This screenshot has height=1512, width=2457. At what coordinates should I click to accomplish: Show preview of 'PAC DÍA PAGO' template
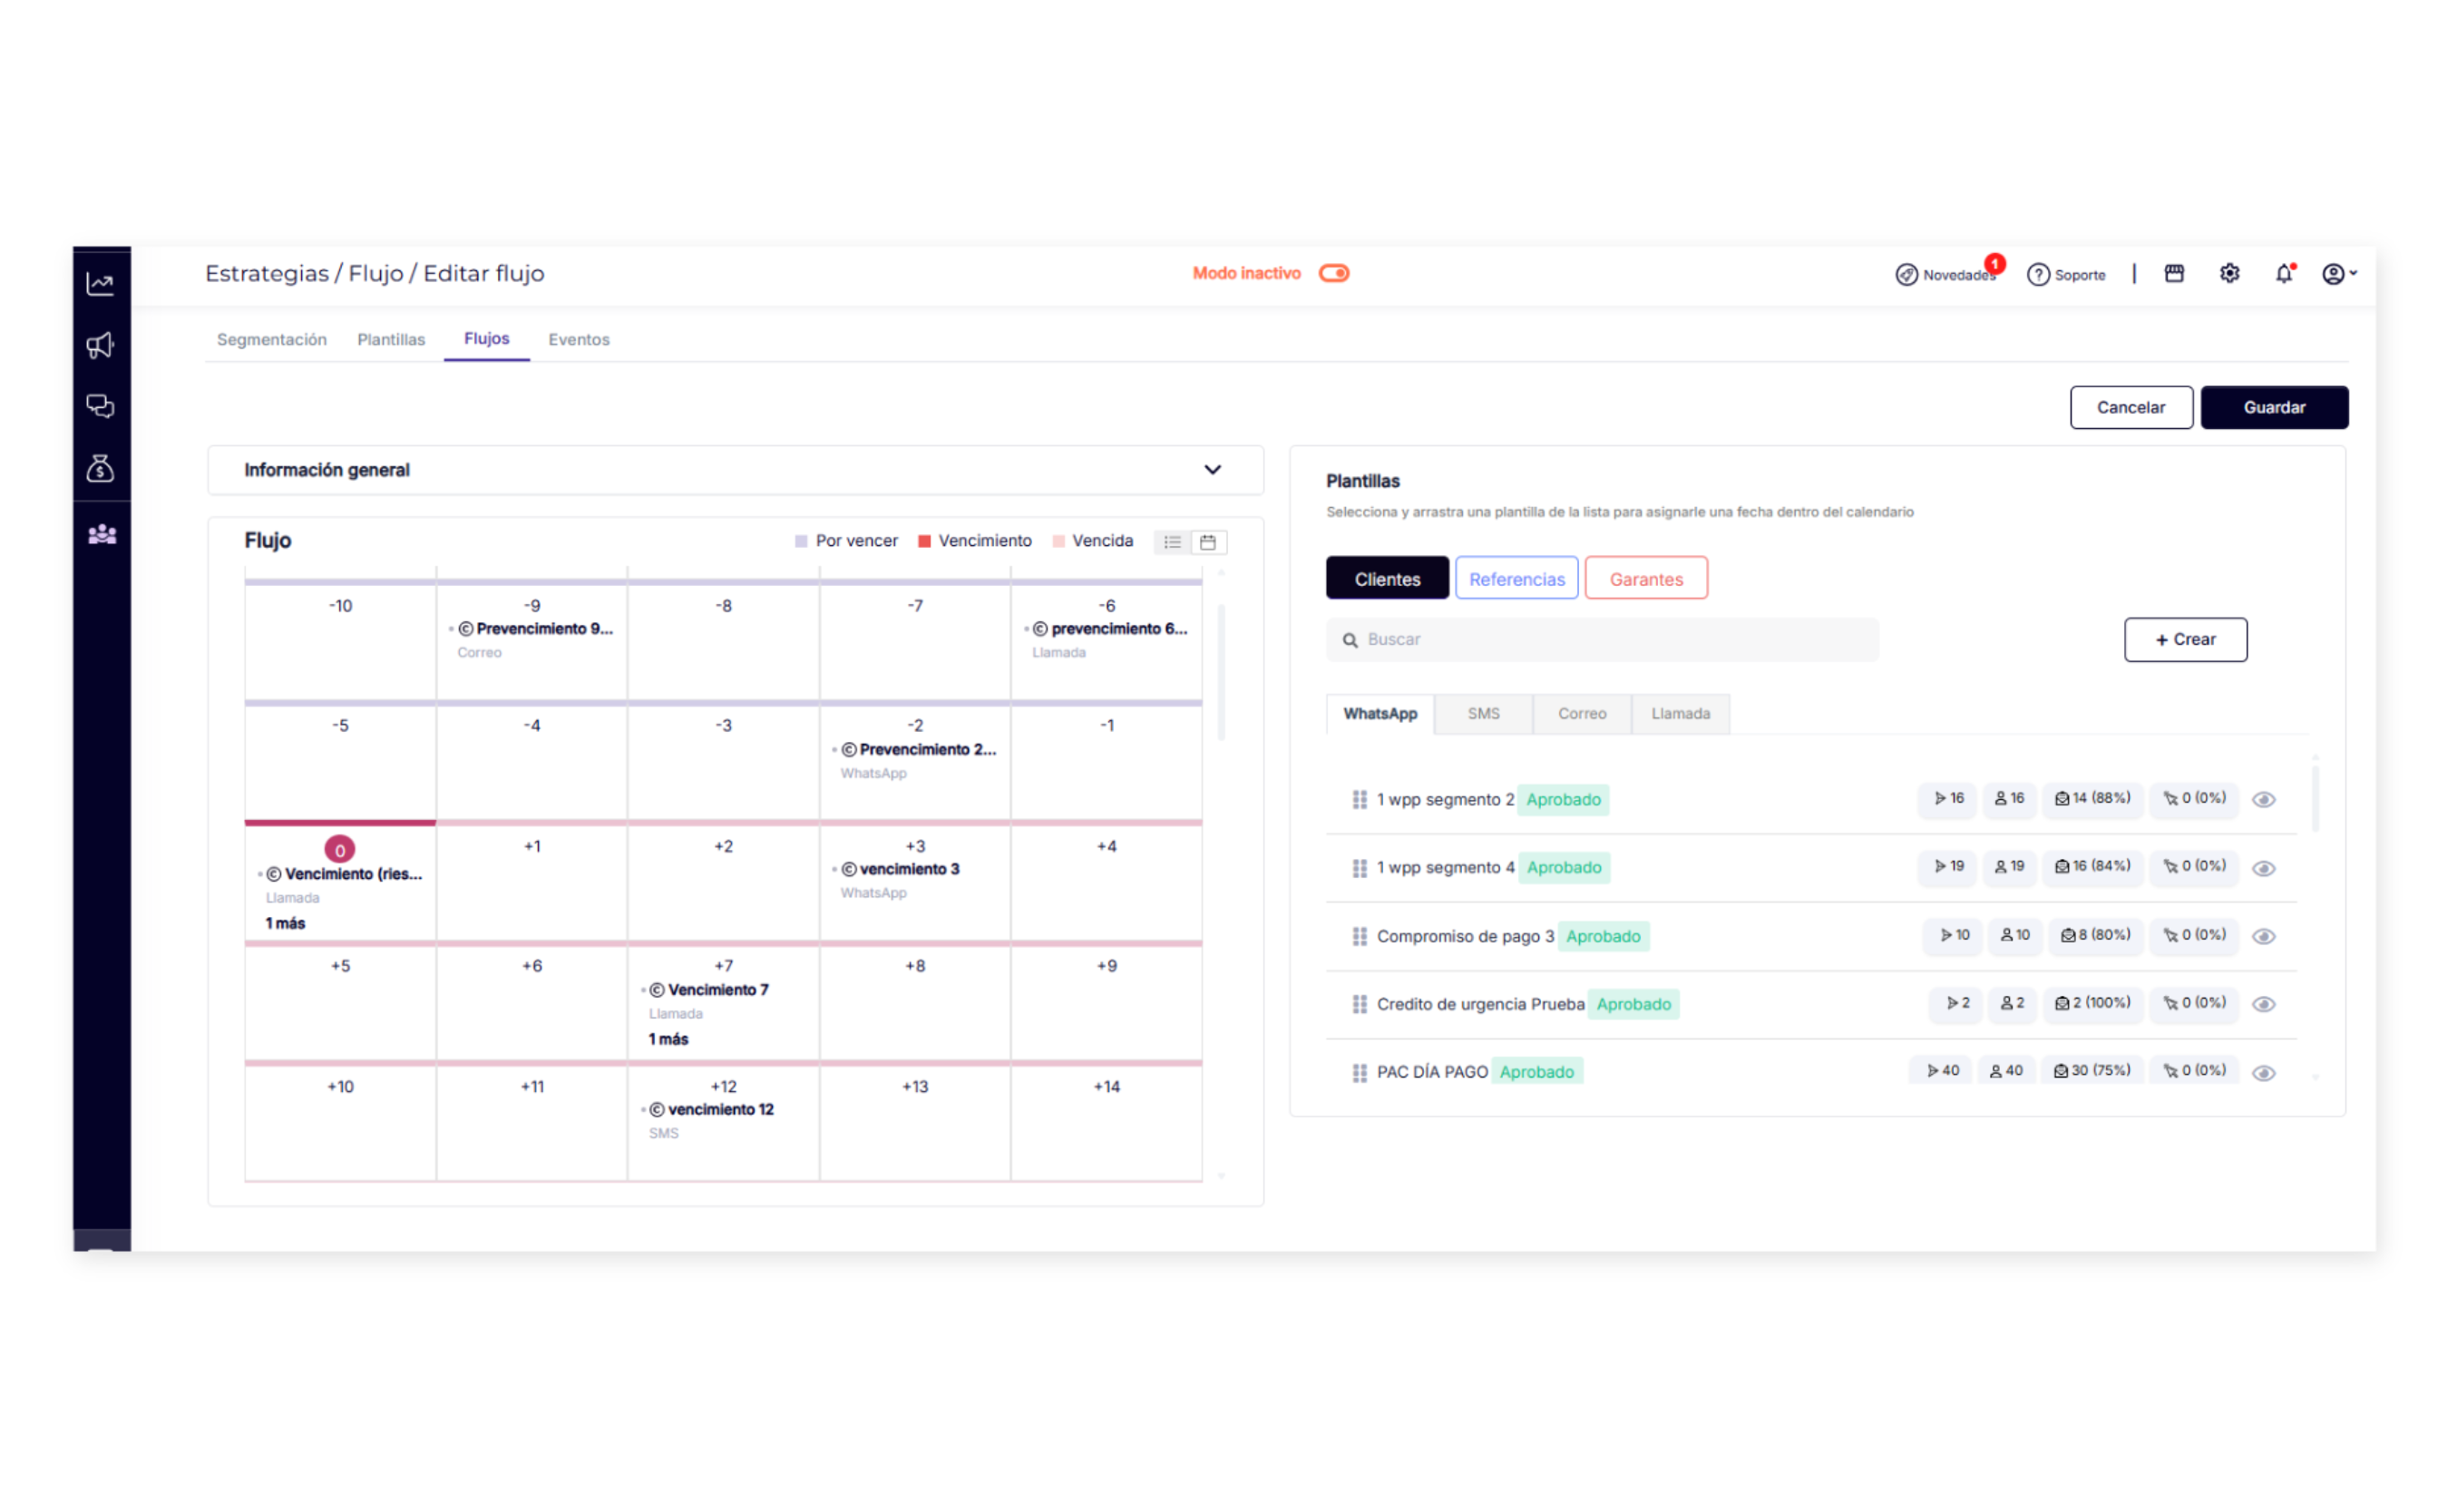tap(2264, 1071)
